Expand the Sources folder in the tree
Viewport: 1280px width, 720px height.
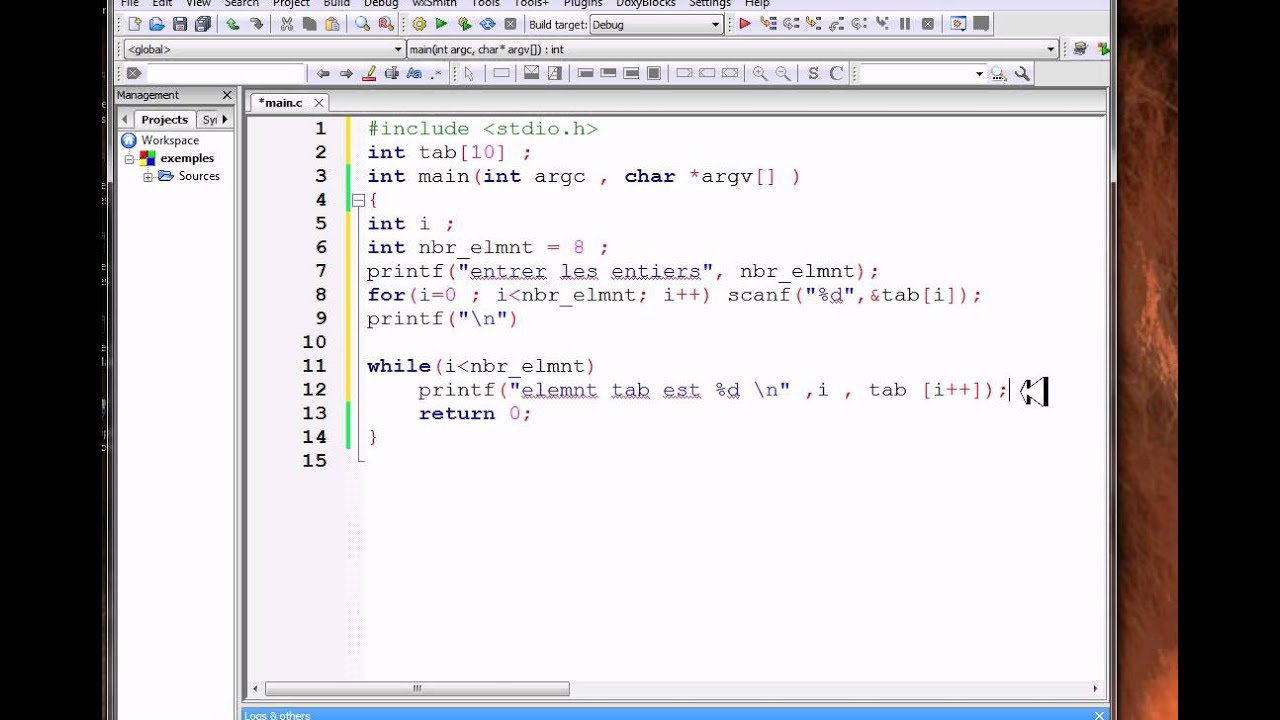pyautogui.click(x=148, y=176)
